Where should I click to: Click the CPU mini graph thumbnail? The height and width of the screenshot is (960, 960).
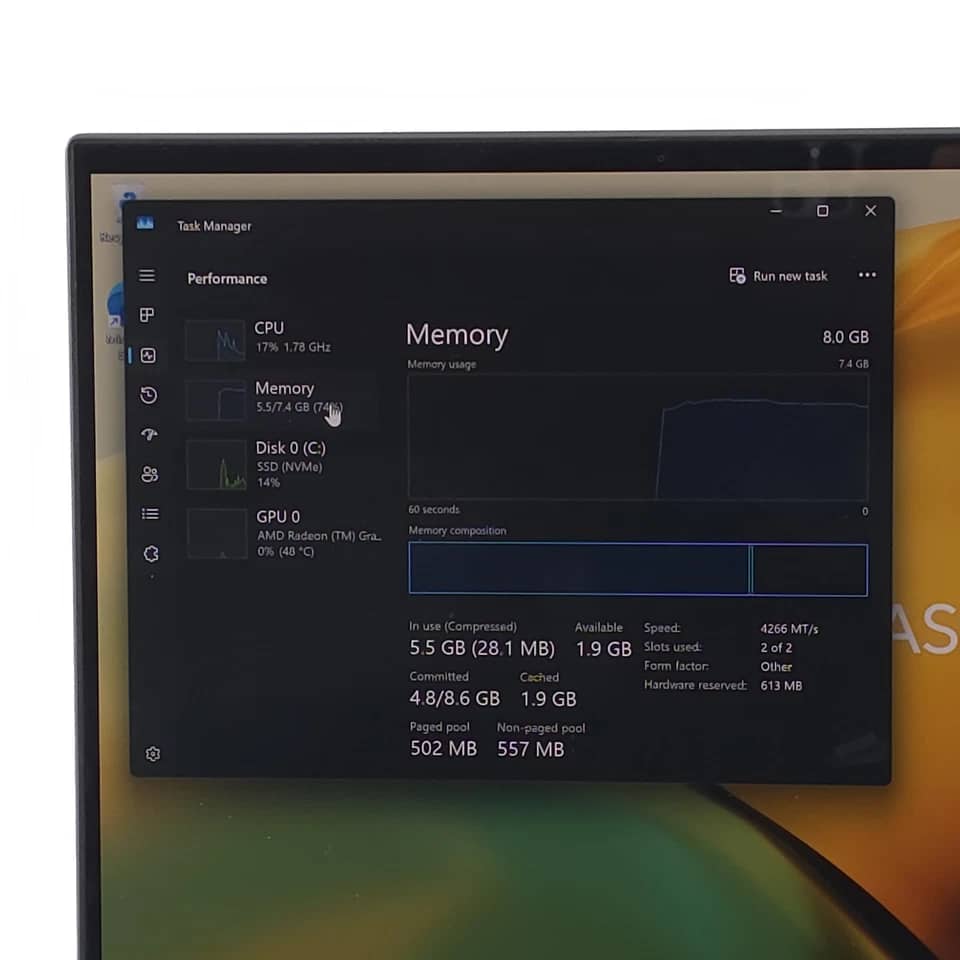point(215,340)
